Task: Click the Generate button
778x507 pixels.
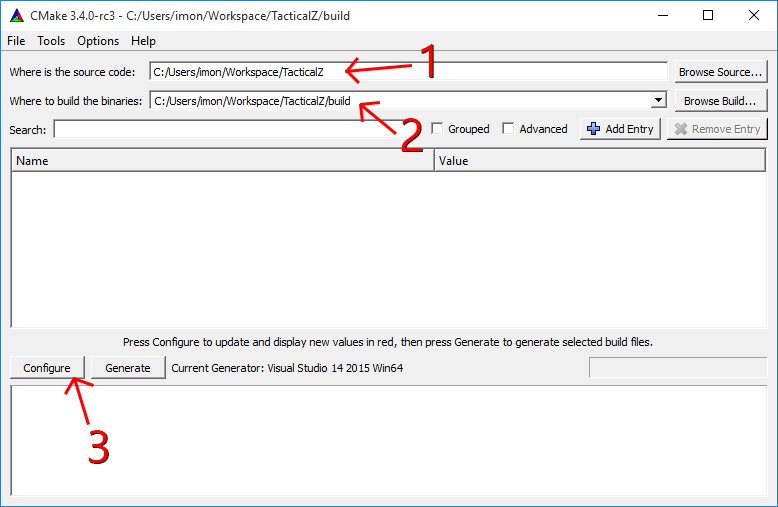Action: [128, 368]
